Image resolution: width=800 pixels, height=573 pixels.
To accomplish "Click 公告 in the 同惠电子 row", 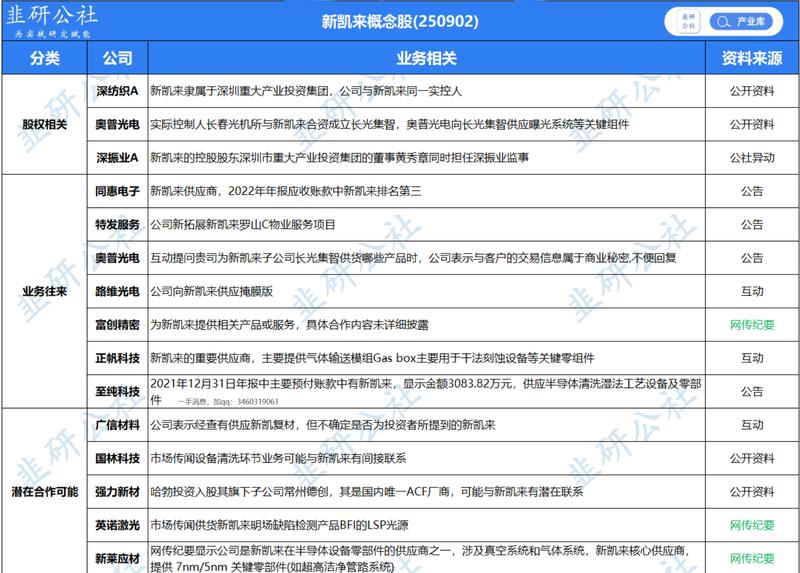I will (x=752, y=191).
